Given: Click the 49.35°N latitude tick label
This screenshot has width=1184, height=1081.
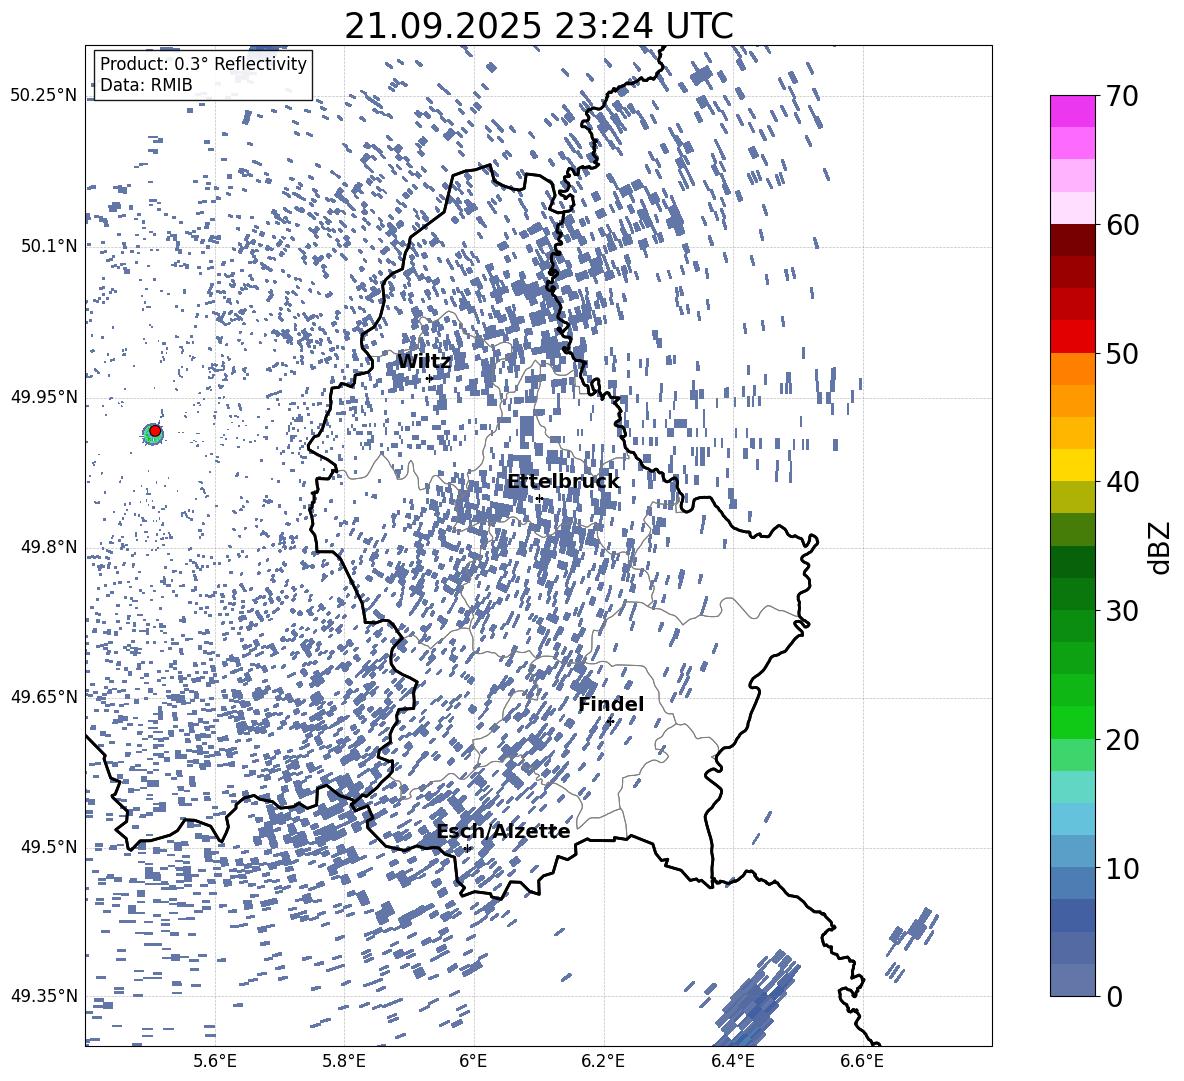Looking at the screenshot, I should pos(44,996).
